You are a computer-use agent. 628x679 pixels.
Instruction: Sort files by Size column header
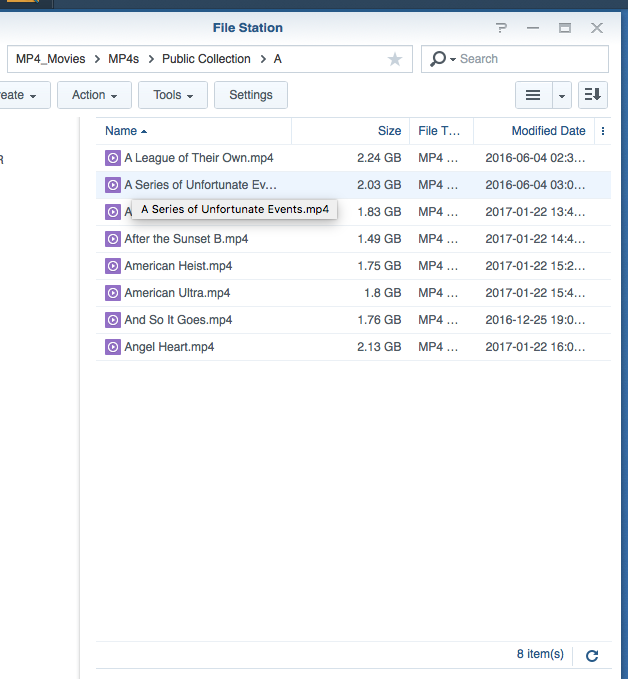click(x=389, y=131)
